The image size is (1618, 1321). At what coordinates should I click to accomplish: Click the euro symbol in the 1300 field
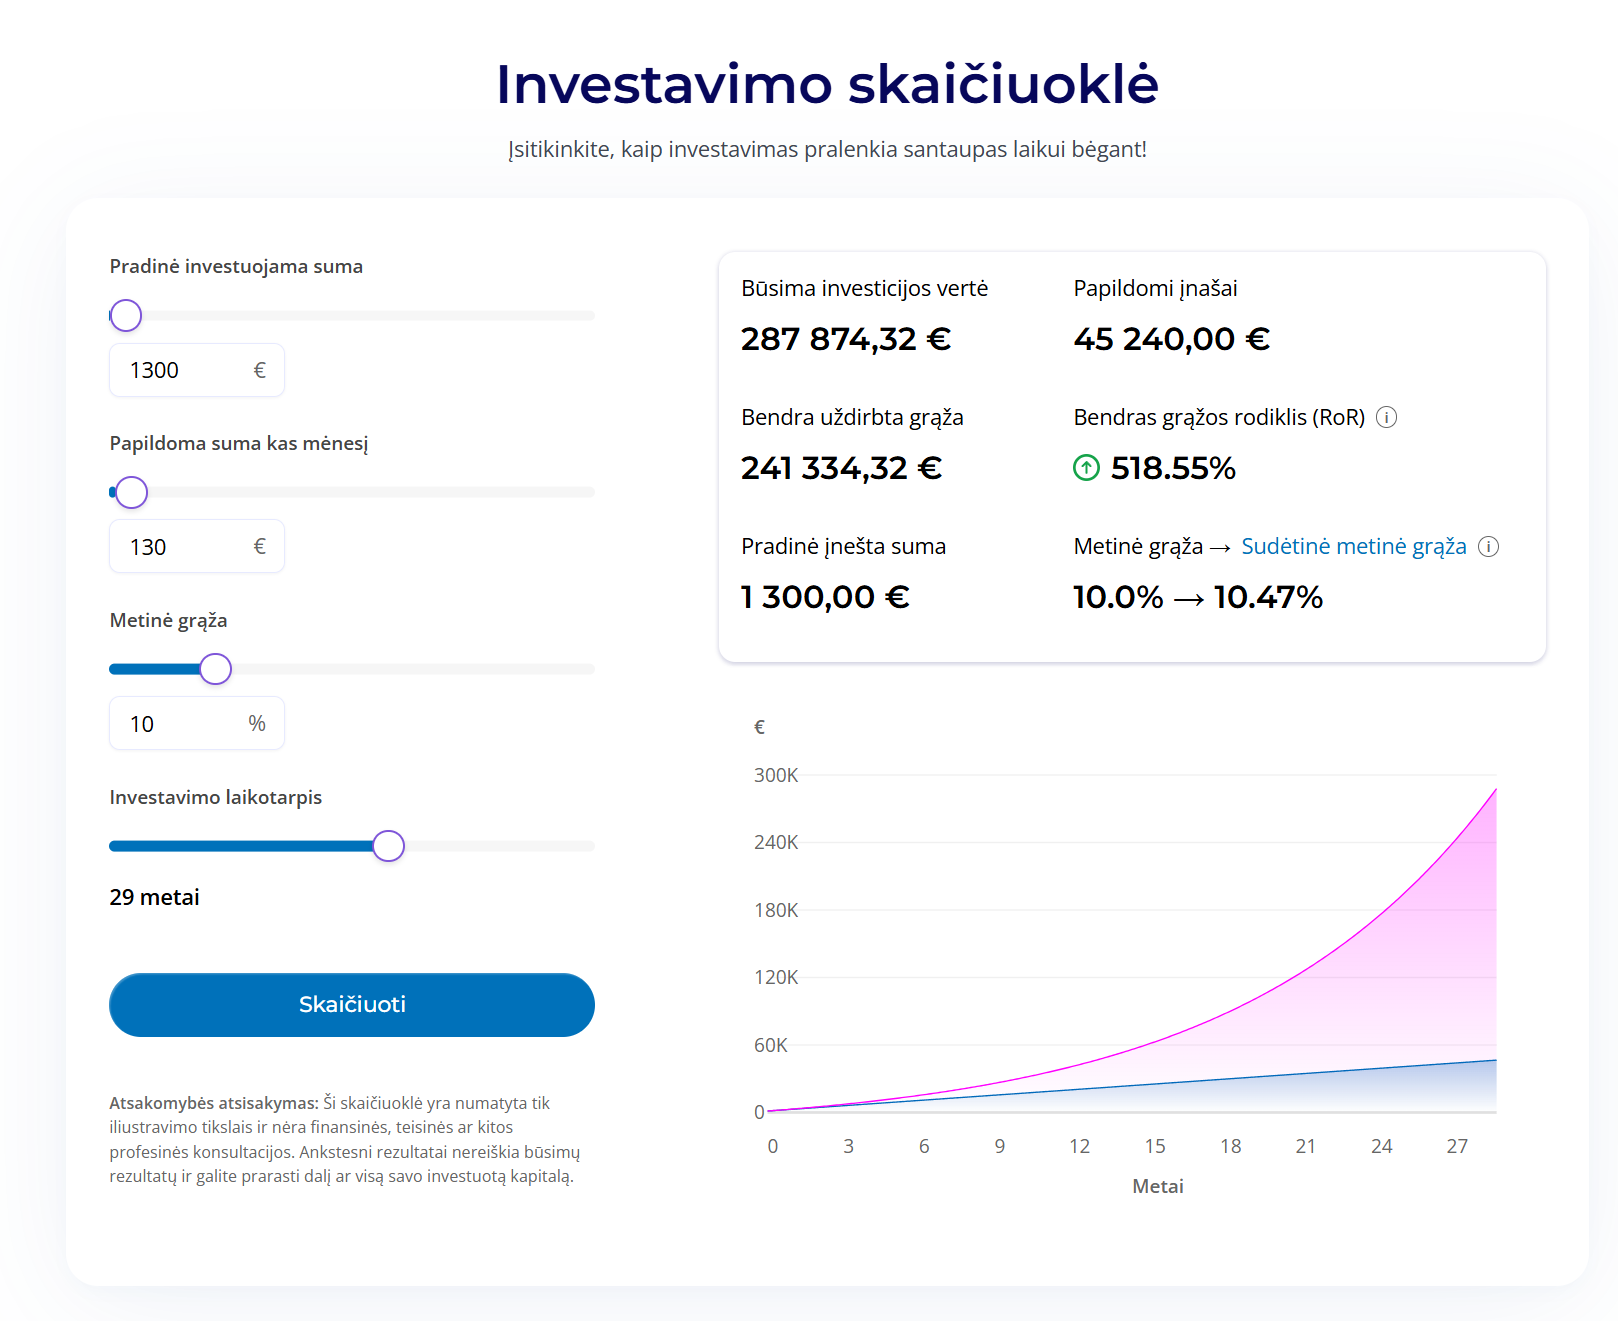click(x=260, y=370)
